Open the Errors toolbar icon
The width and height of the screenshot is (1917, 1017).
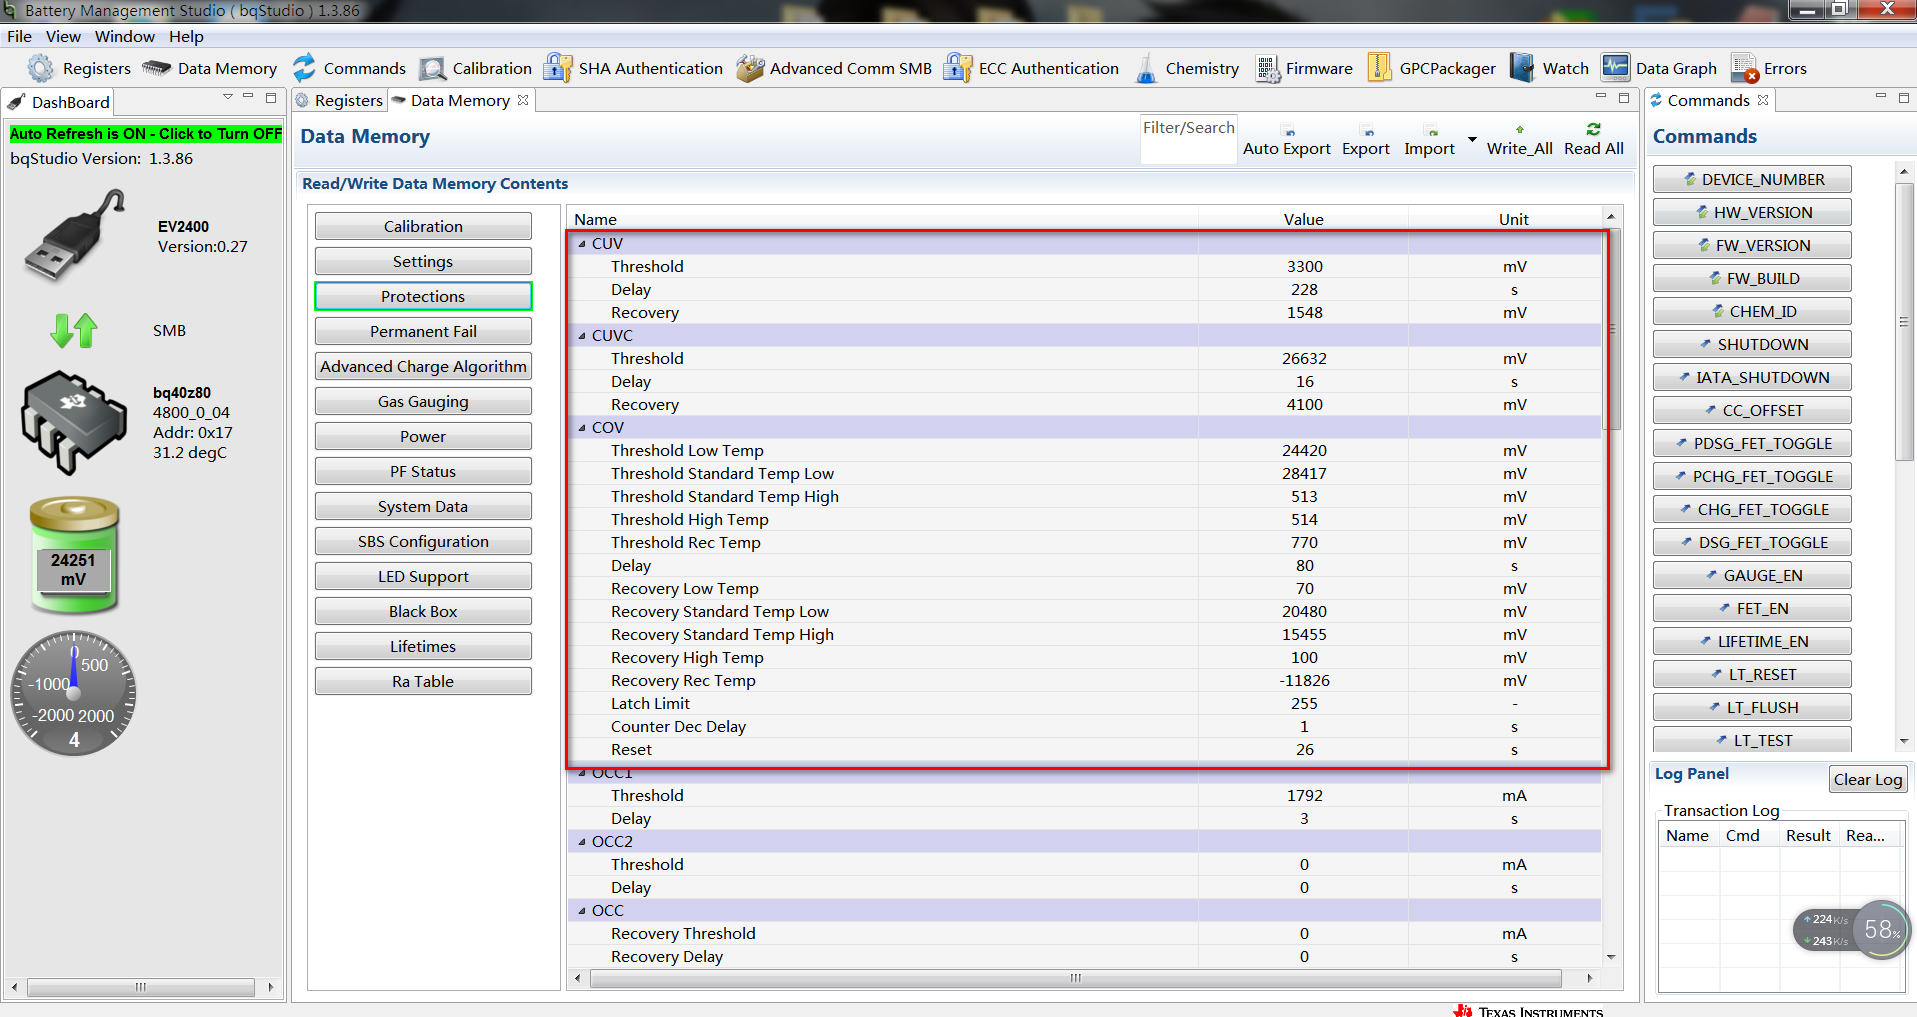click(1744, 68)
